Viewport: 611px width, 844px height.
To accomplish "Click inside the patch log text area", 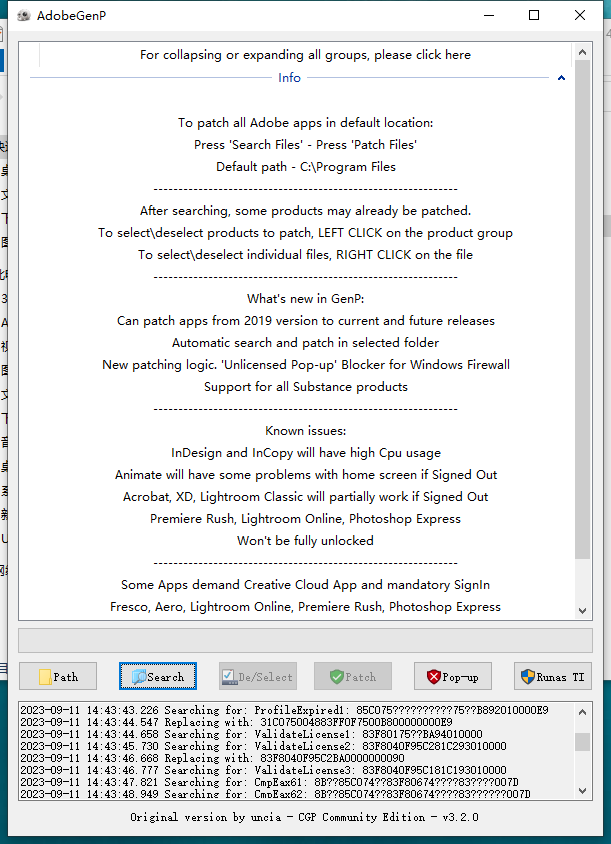I will (x=290, y=751).
